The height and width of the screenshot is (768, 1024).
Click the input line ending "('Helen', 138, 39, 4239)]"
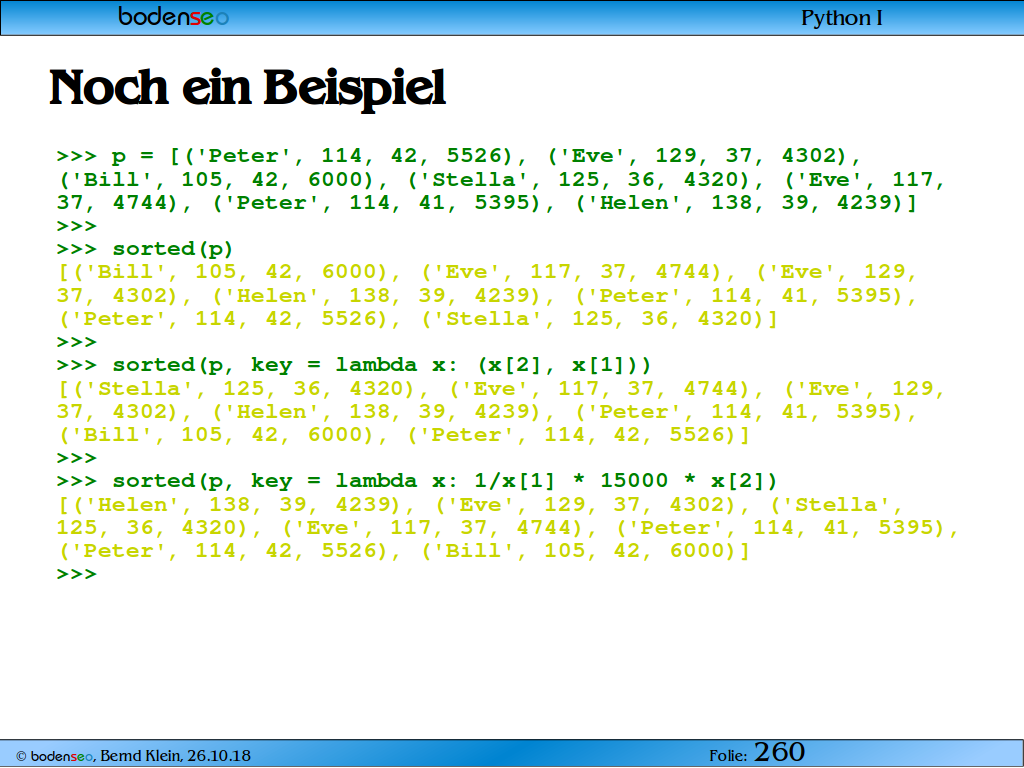(x=487, y=203)
